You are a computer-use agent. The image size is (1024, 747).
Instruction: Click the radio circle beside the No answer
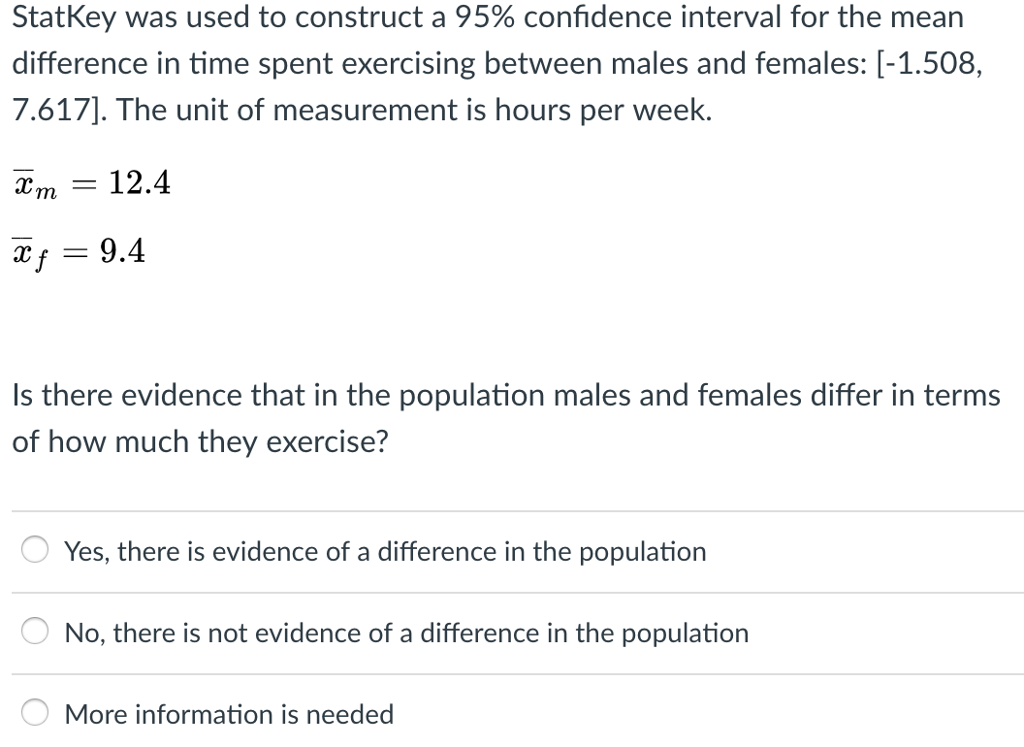click(x=35, y=631)
